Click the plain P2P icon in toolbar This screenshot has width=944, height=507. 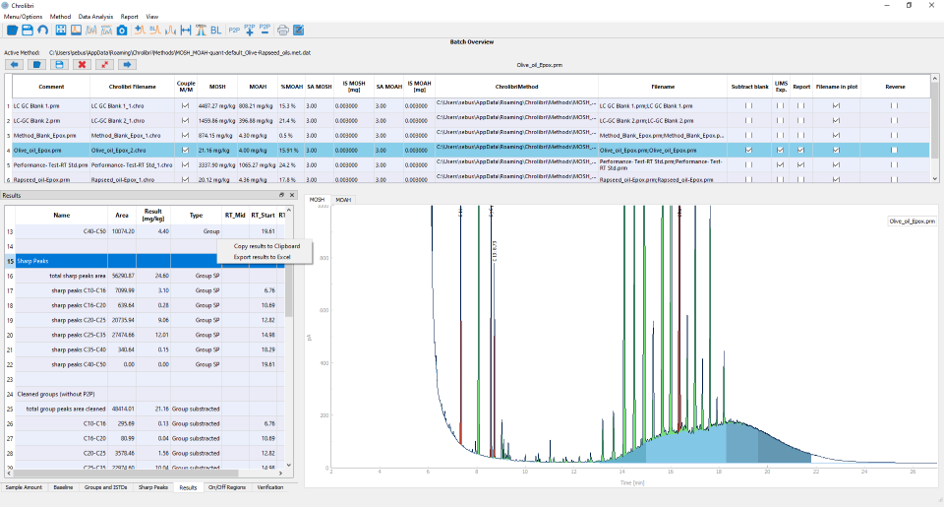click(x=234, y=30)
